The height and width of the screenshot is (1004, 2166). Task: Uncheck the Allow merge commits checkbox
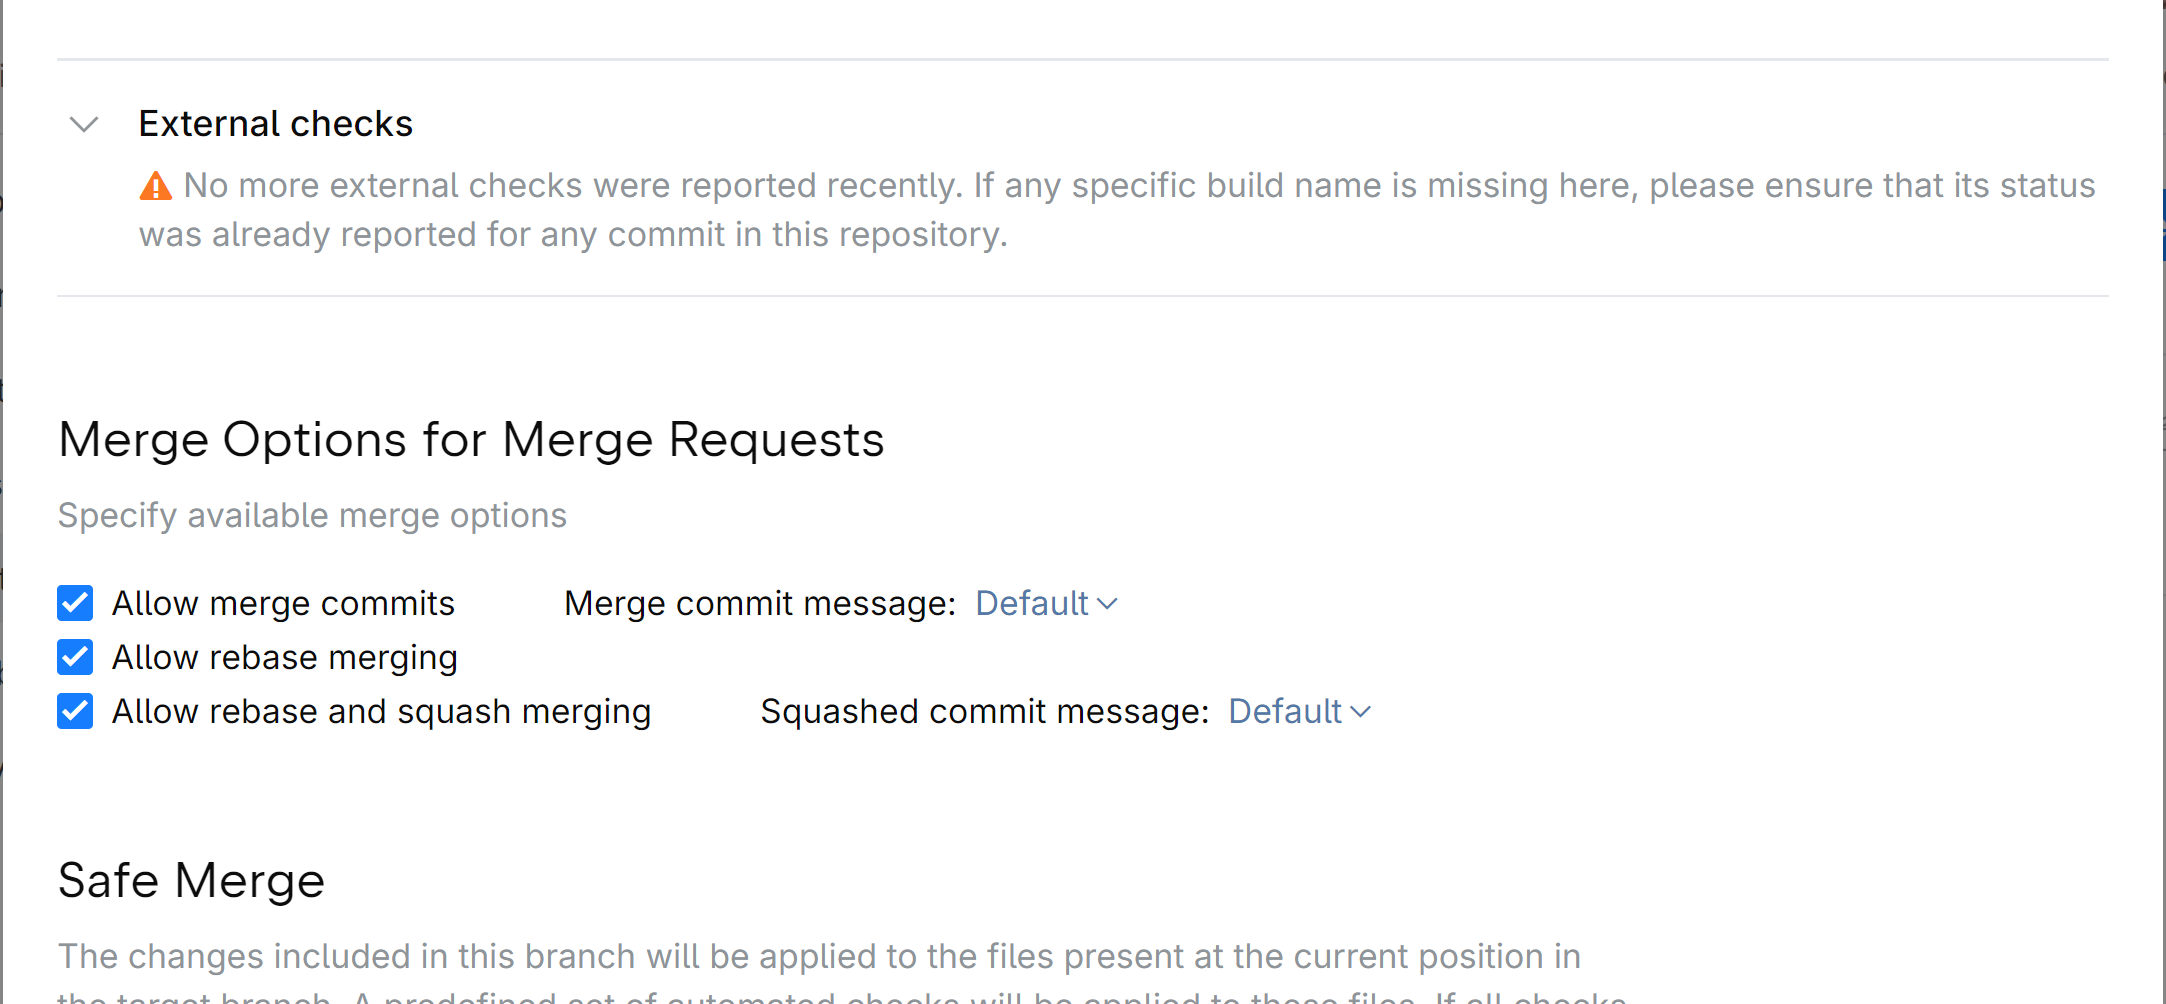pyautogui.click(x=75, y=603)
